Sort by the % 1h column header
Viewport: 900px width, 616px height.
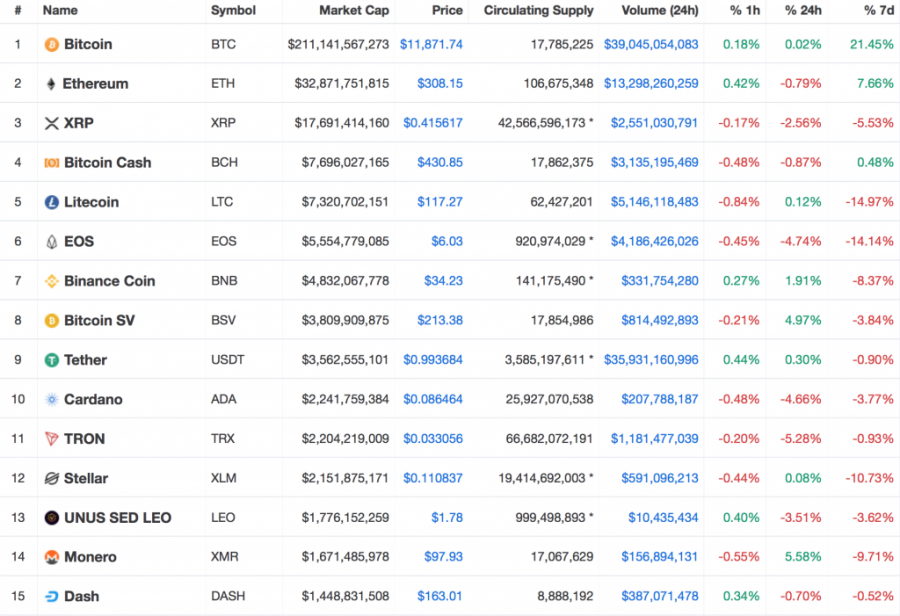(744, 10)
